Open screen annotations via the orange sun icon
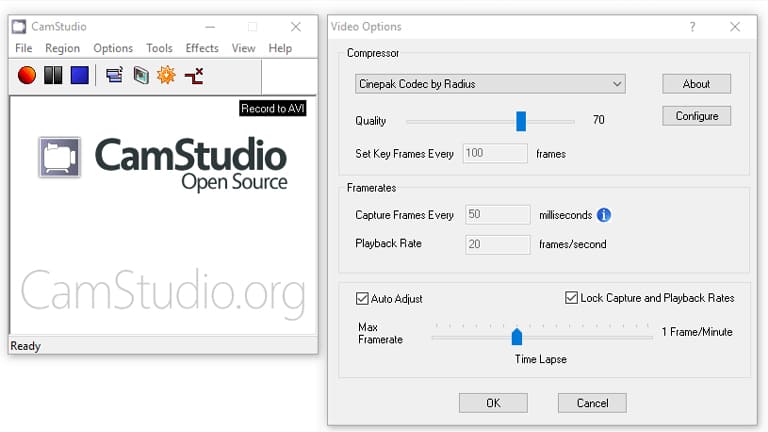The height and width of the screenshot is (432, 768). (167, 75)
